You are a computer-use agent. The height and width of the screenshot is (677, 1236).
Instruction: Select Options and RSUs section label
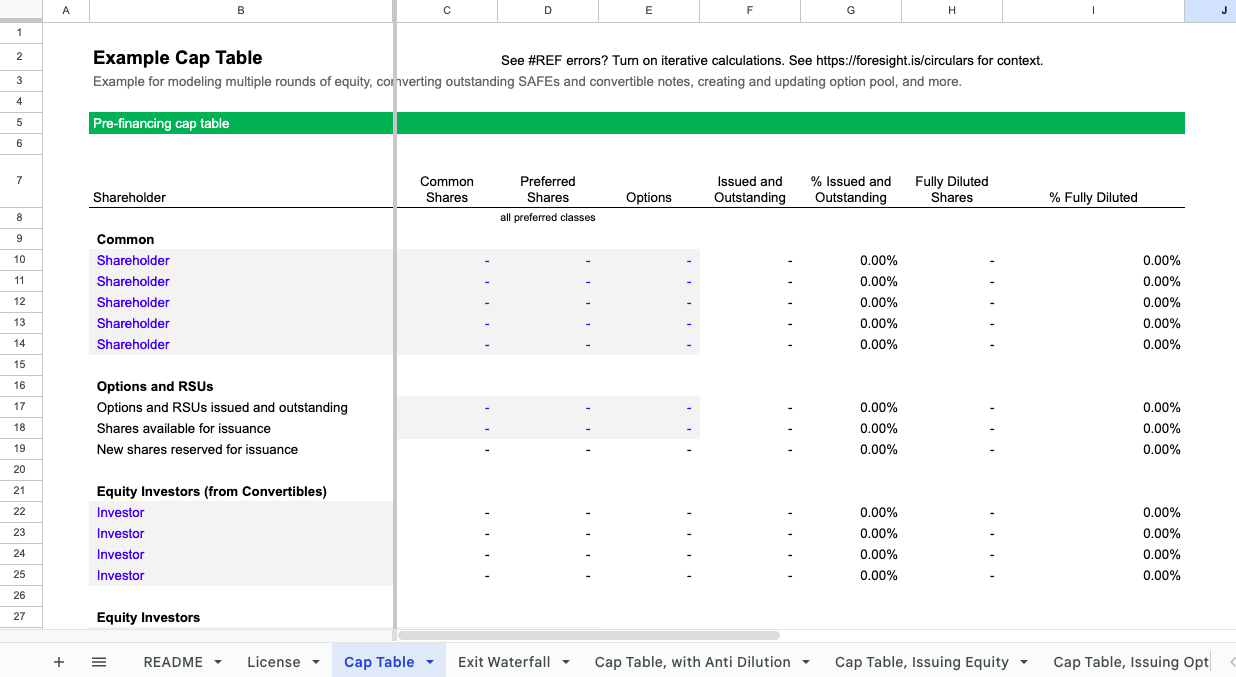(155, 387)
